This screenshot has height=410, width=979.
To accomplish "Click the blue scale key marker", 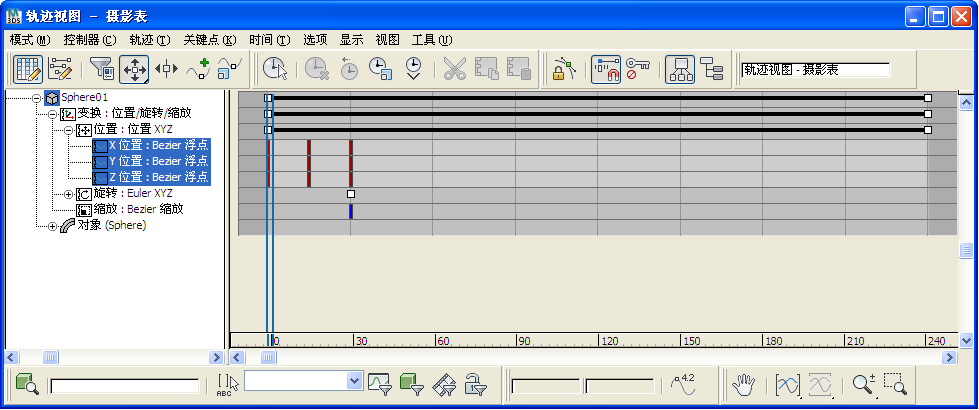I will [351, 211].
